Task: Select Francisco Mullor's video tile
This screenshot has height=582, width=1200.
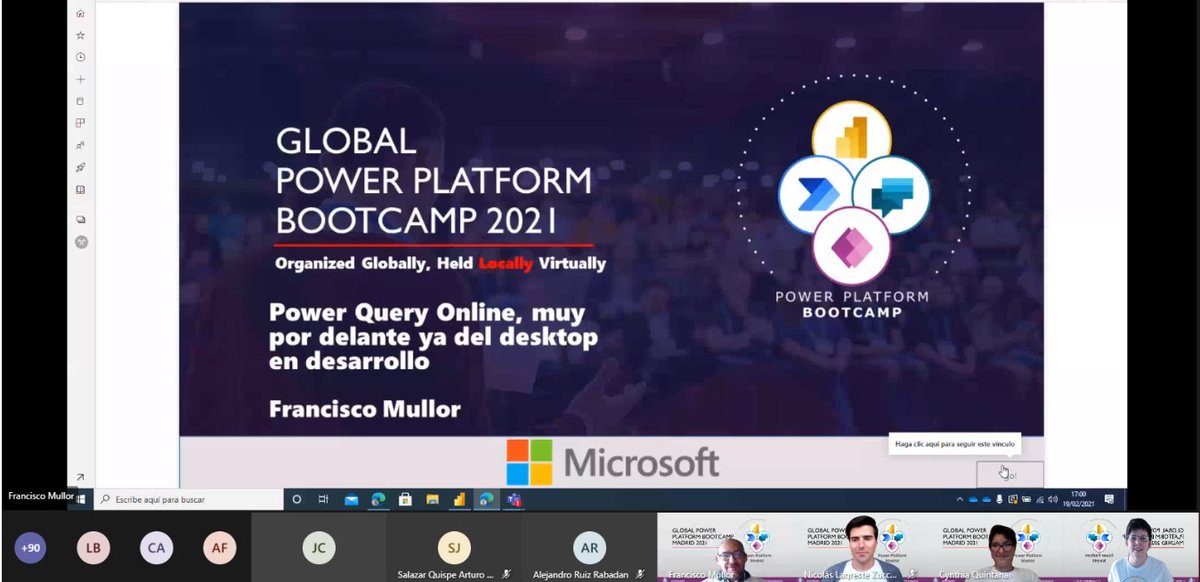Action: [x=724, y=547]
